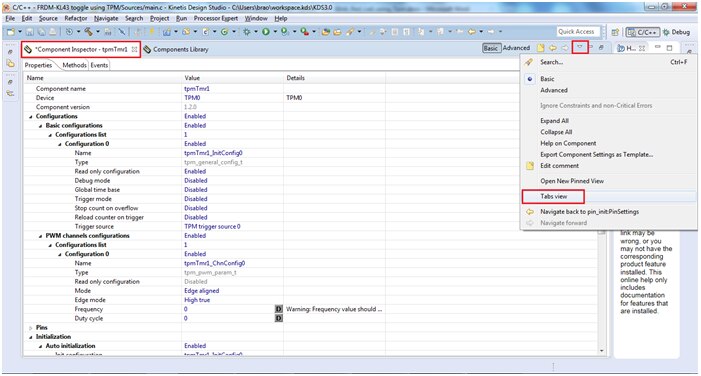The width and height of the screenshot is (701, 376).
Task: Switch to the Events tab
Action: pyautogui.click(x=99, y=65)
